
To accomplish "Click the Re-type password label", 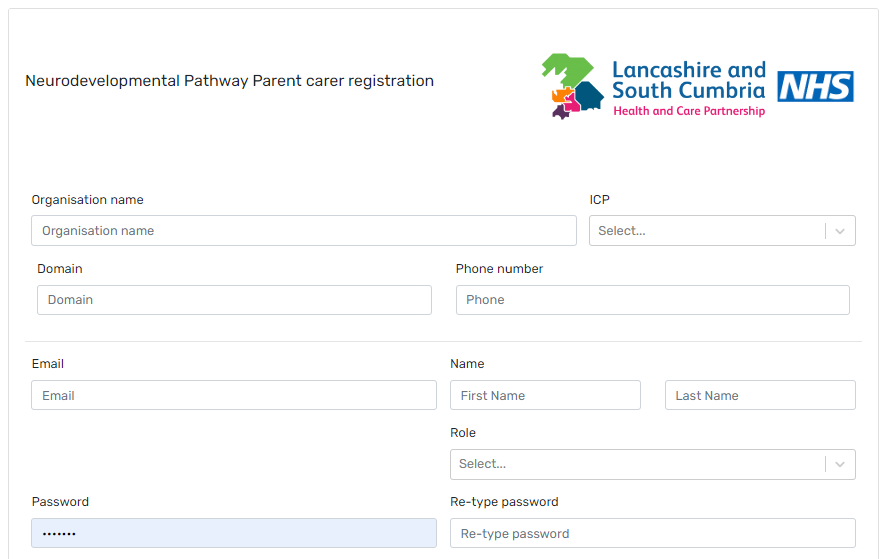I will [x=504, y=502].
